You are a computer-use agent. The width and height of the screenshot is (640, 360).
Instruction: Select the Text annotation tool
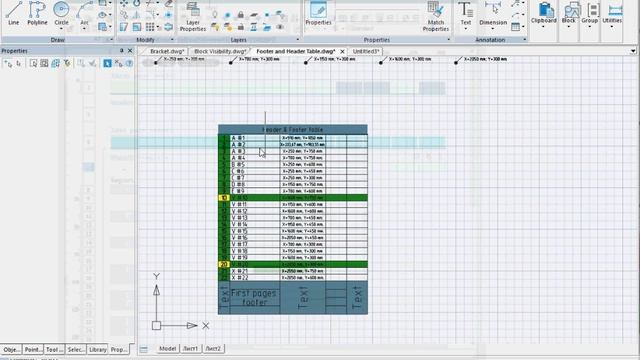[x=466, y=13]
